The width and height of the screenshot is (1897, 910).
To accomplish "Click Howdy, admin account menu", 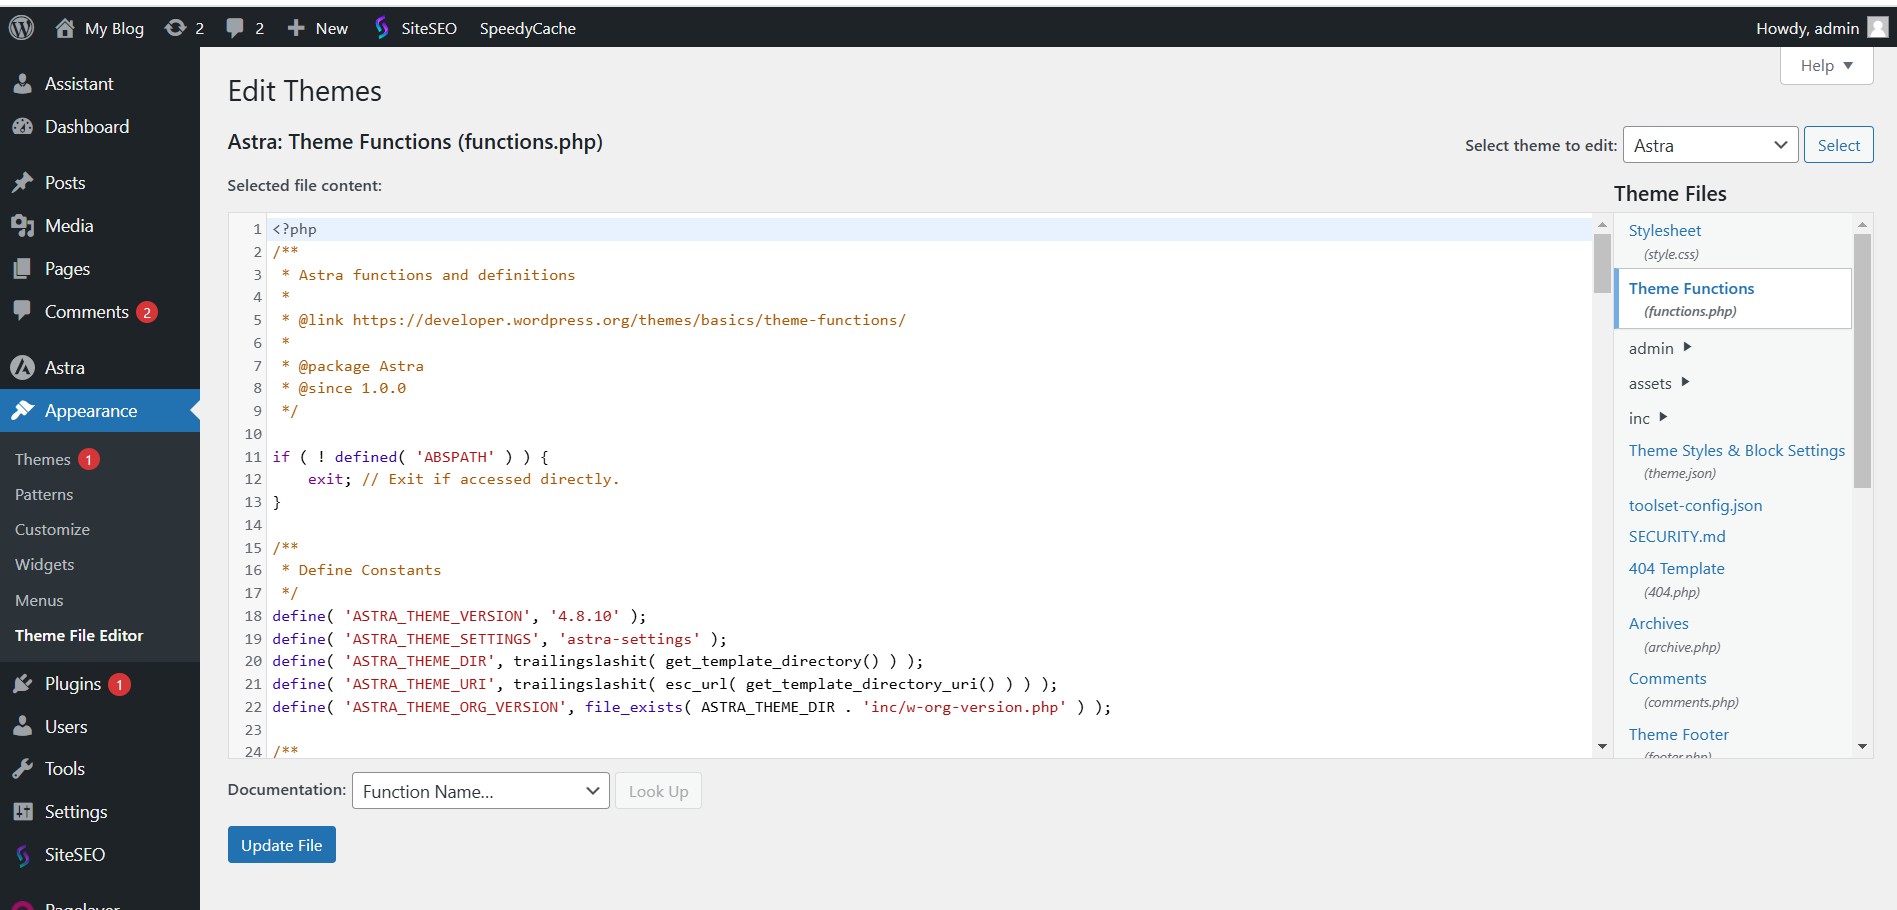I will [1821, 28].
